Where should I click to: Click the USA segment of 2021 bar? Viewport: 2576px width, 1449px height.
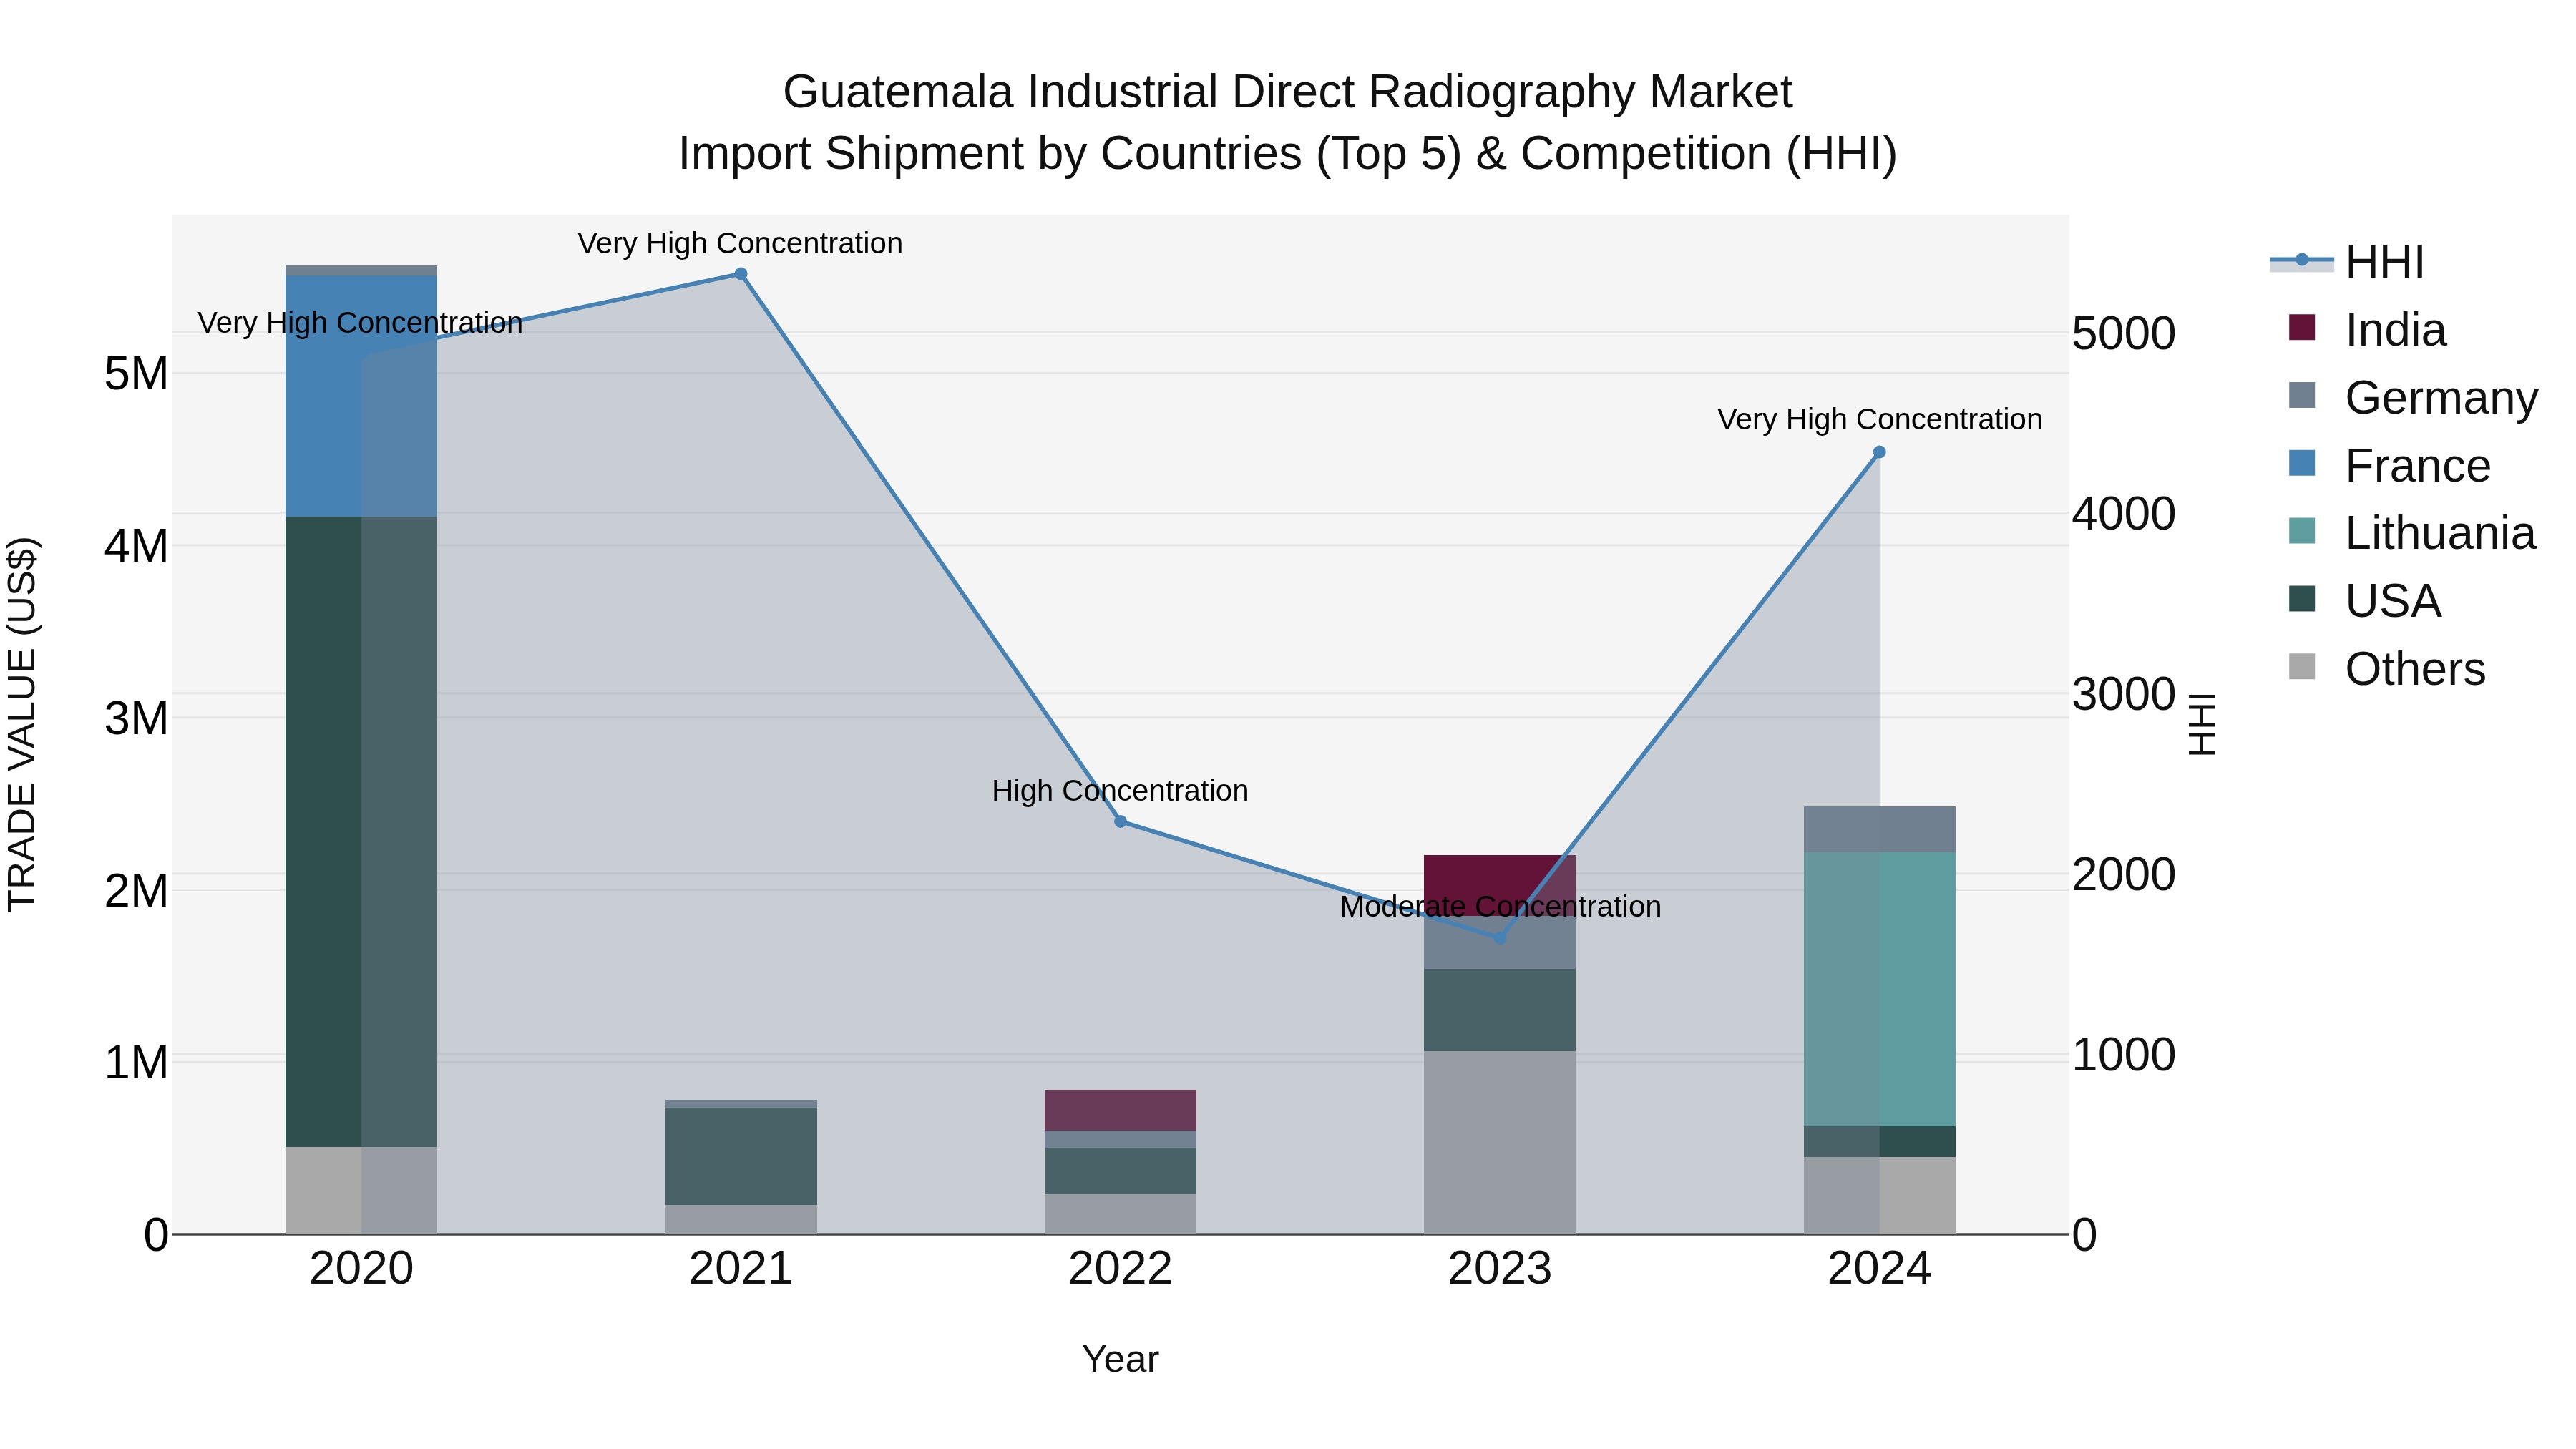click(741, 1156)
